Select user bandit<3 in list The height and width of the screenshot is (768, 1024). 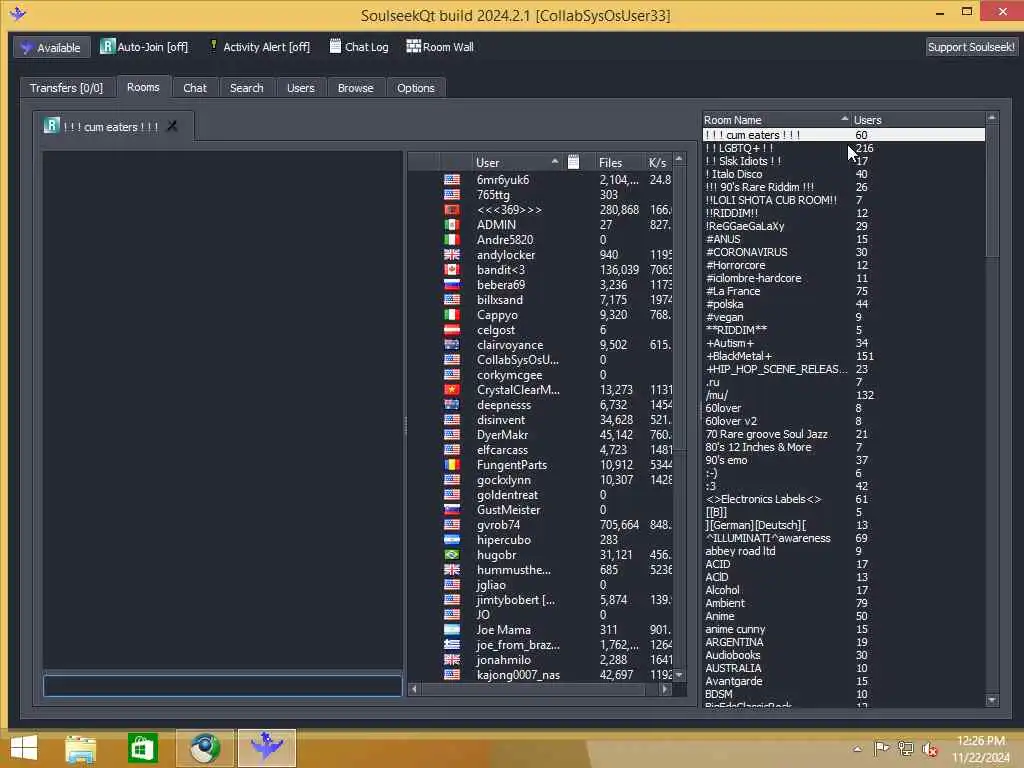(x=500, y=270)
